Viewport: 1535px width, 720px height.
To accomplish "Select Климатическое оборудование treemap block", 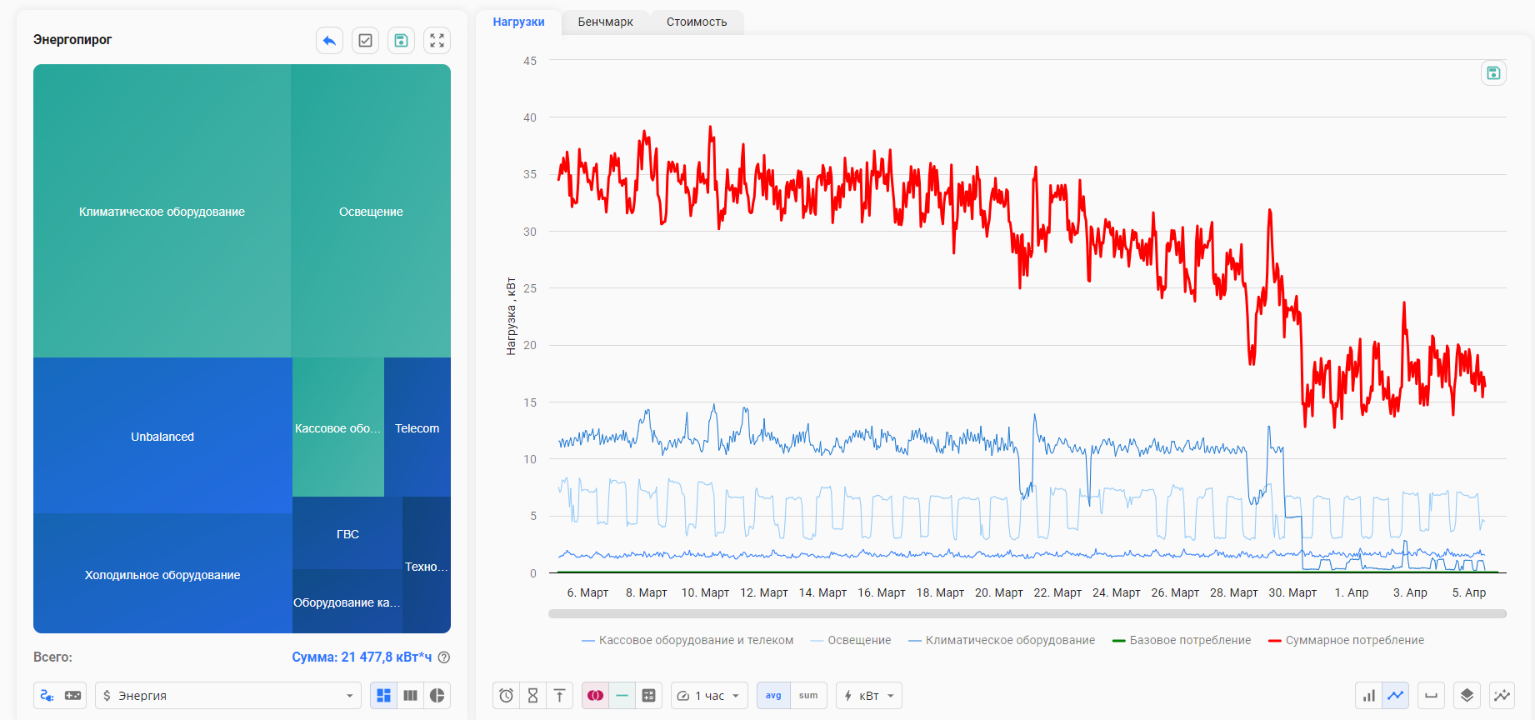I will [162, 212].
